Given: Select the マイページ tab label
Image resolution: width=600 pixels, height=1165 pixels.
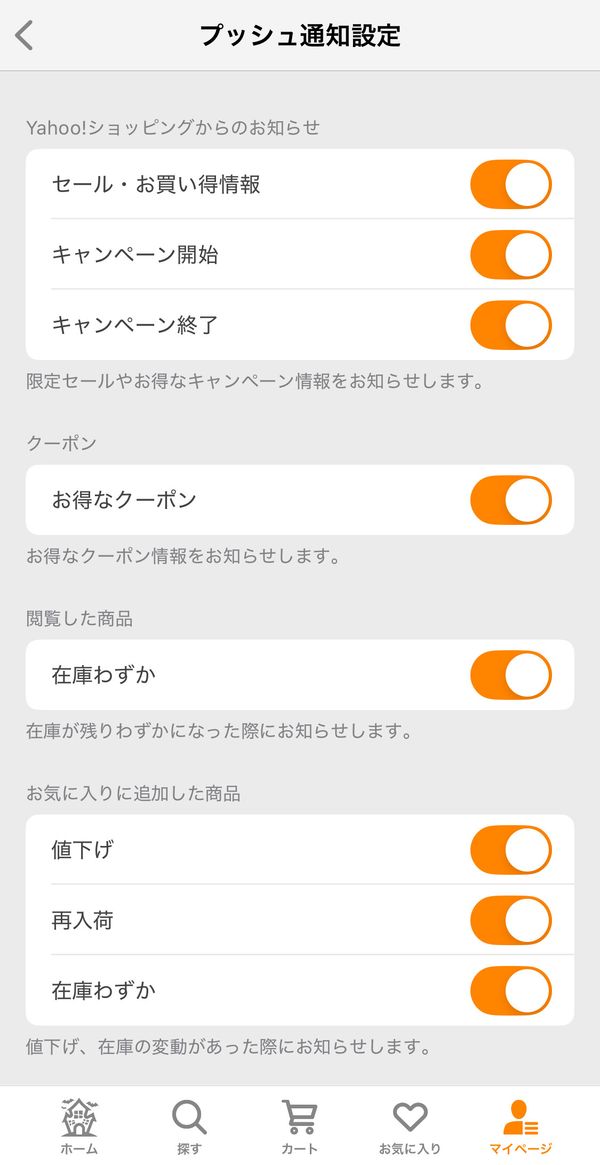Looking at the screenshot, I should click(x=521, y=1149).
